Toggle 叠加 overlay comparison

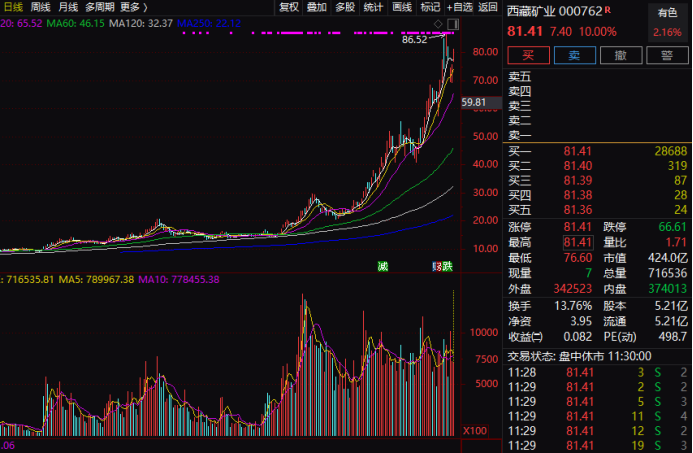click(317, 7)
